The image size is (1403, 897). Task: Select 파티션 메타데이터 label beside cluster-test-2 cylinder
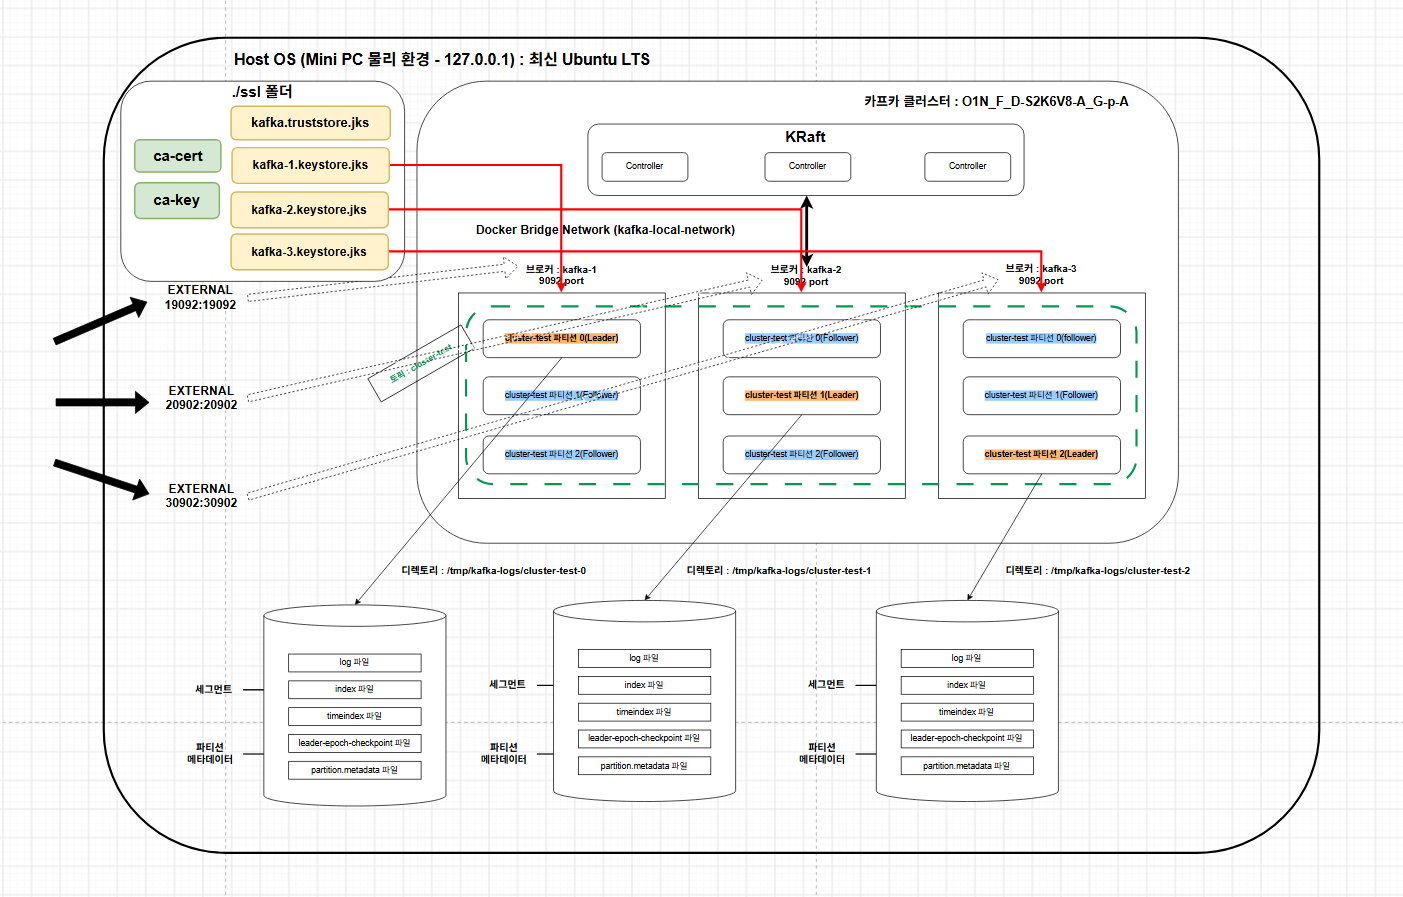click(822, 753)
